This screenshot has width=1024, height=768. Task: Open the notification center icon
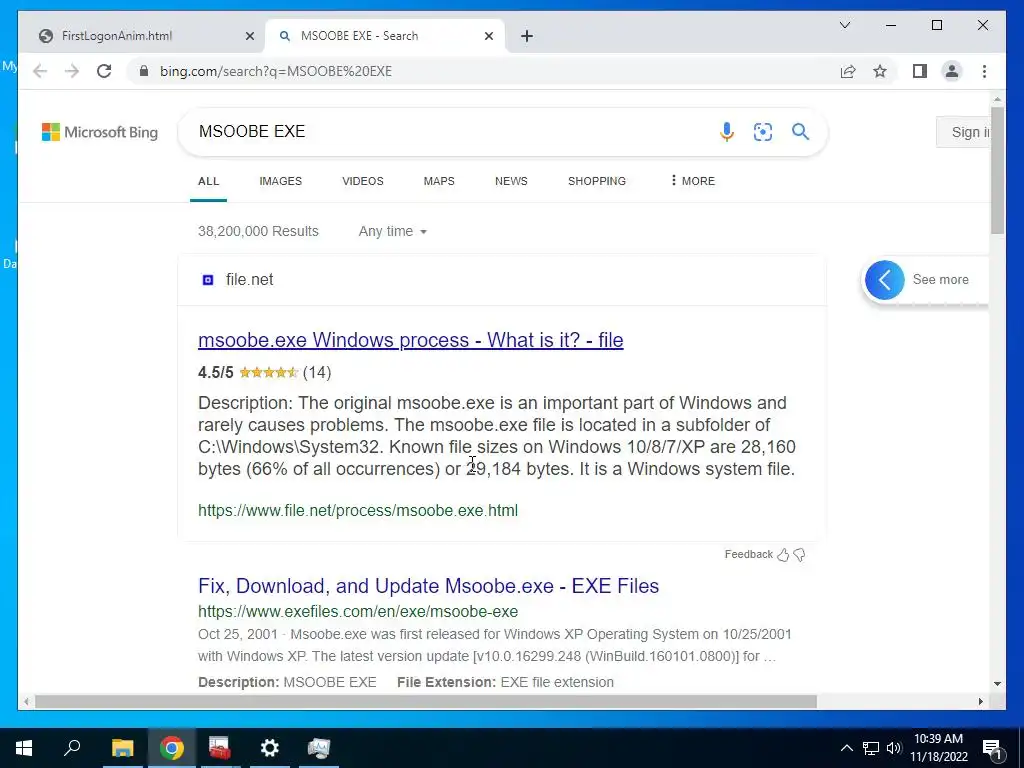pos(992,748)
